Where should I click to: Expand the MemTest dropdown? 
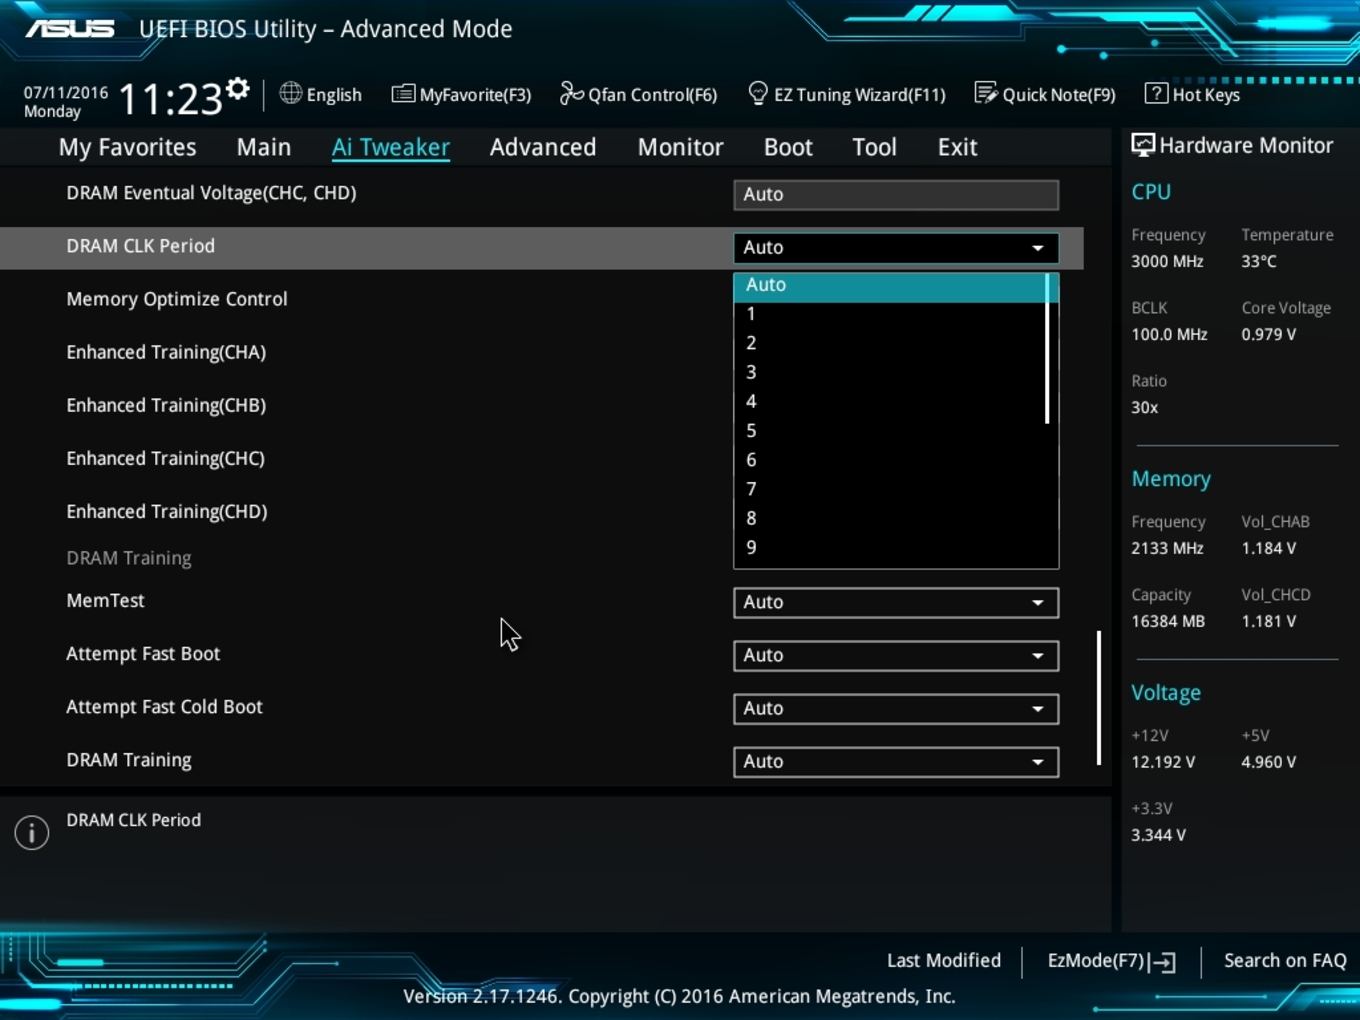click(896, 602)
